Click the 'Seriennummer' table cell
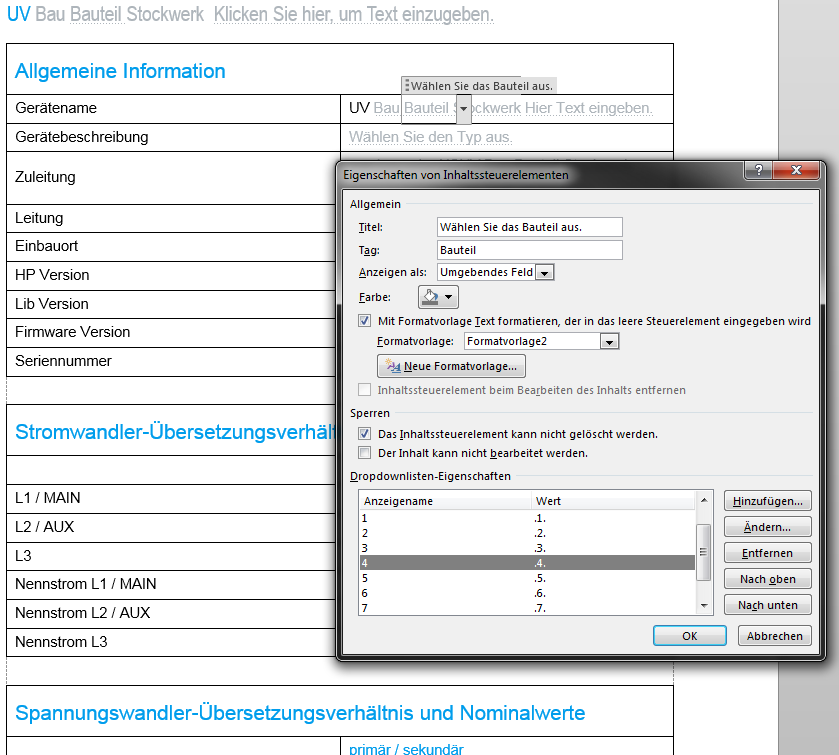This screenshot has width=839, height=755. [173, 362]
